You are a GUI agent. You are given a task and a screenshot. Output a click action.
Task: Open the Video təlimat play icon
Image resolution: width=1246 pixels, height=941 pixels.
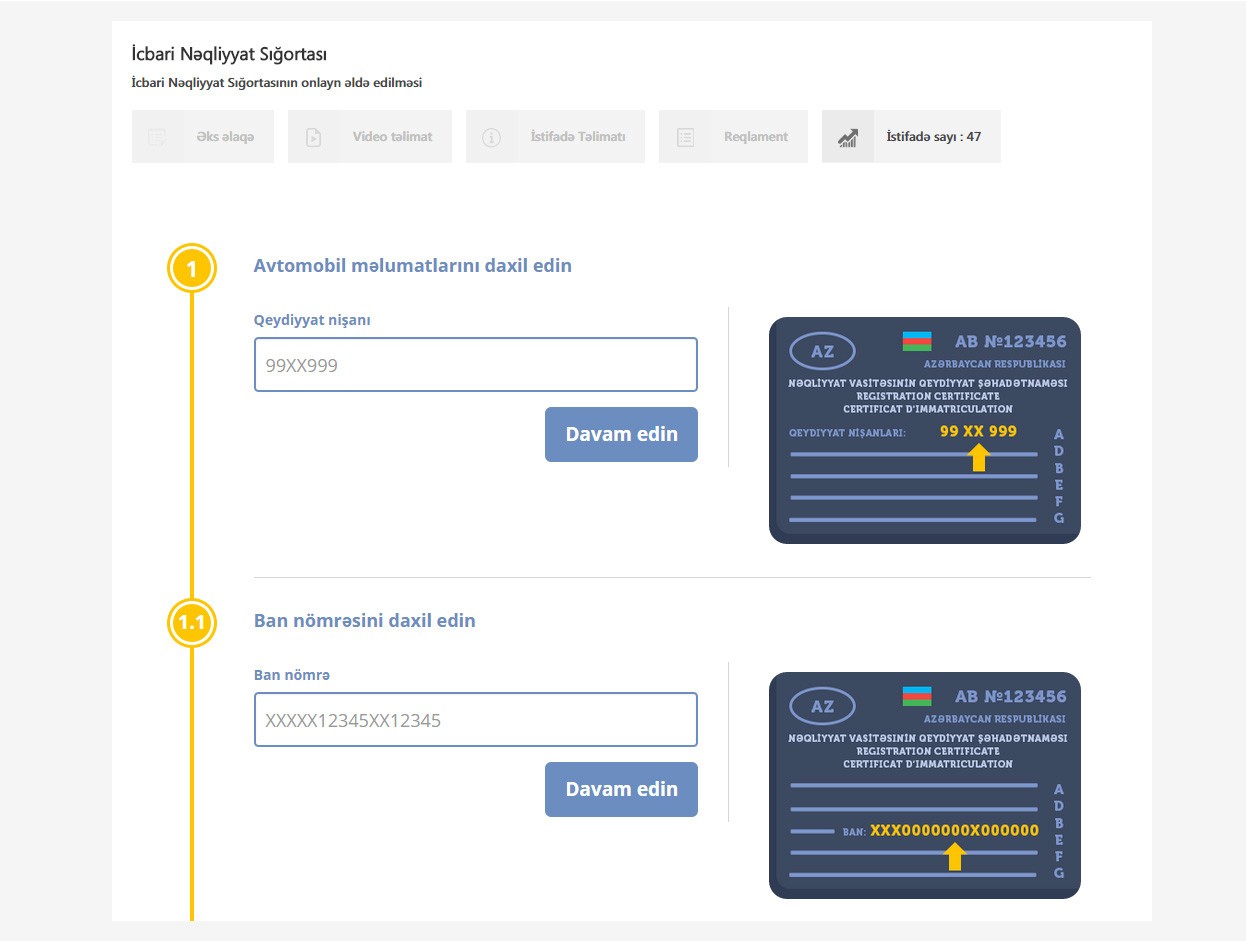point(313,137)
